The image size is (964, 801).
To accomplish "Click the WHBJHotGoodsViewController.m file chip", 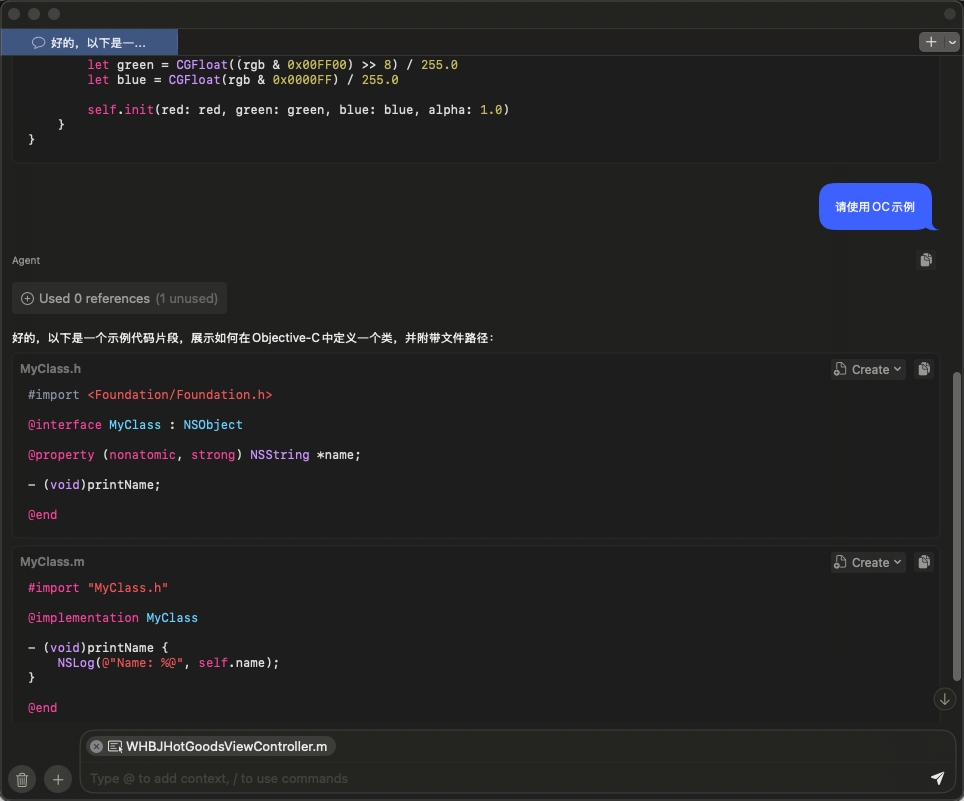I will 211,746.
